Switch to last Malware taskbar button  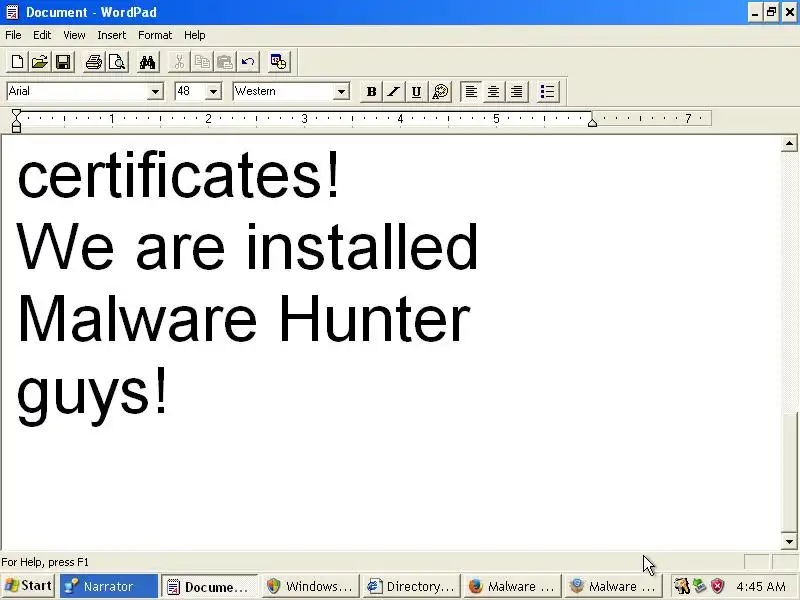coord(614,586)
